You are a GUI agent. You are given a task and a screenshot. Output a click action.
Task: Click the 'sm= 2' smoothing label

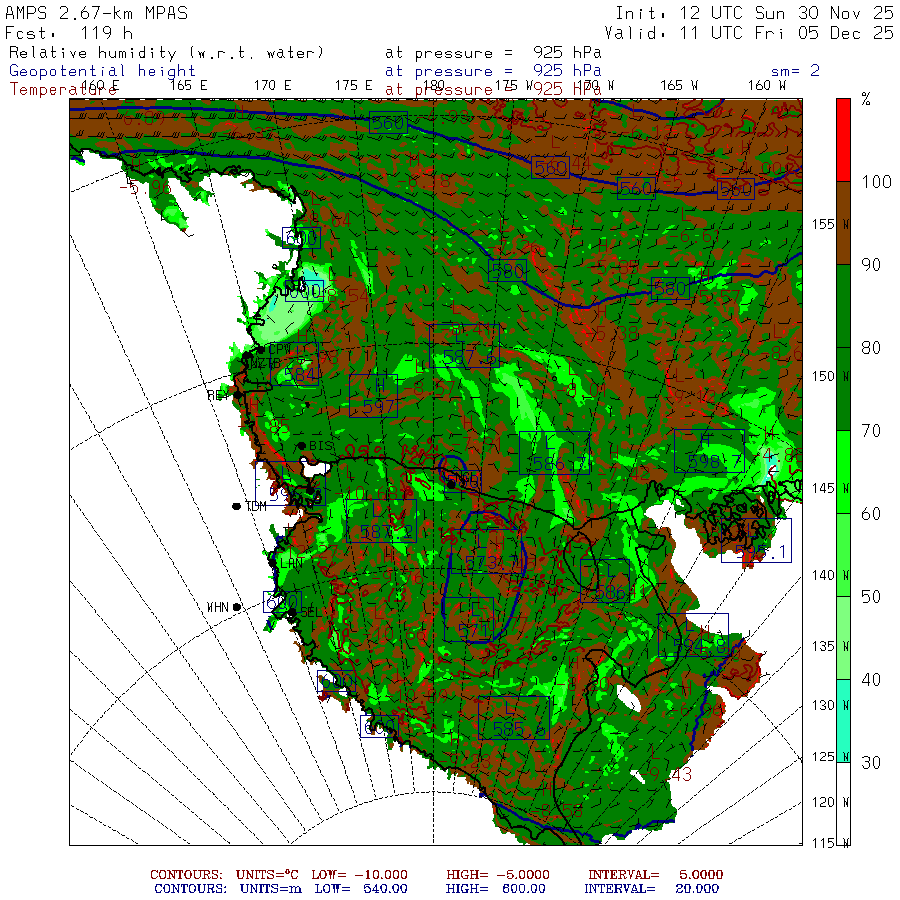click(x=795, y=71)
